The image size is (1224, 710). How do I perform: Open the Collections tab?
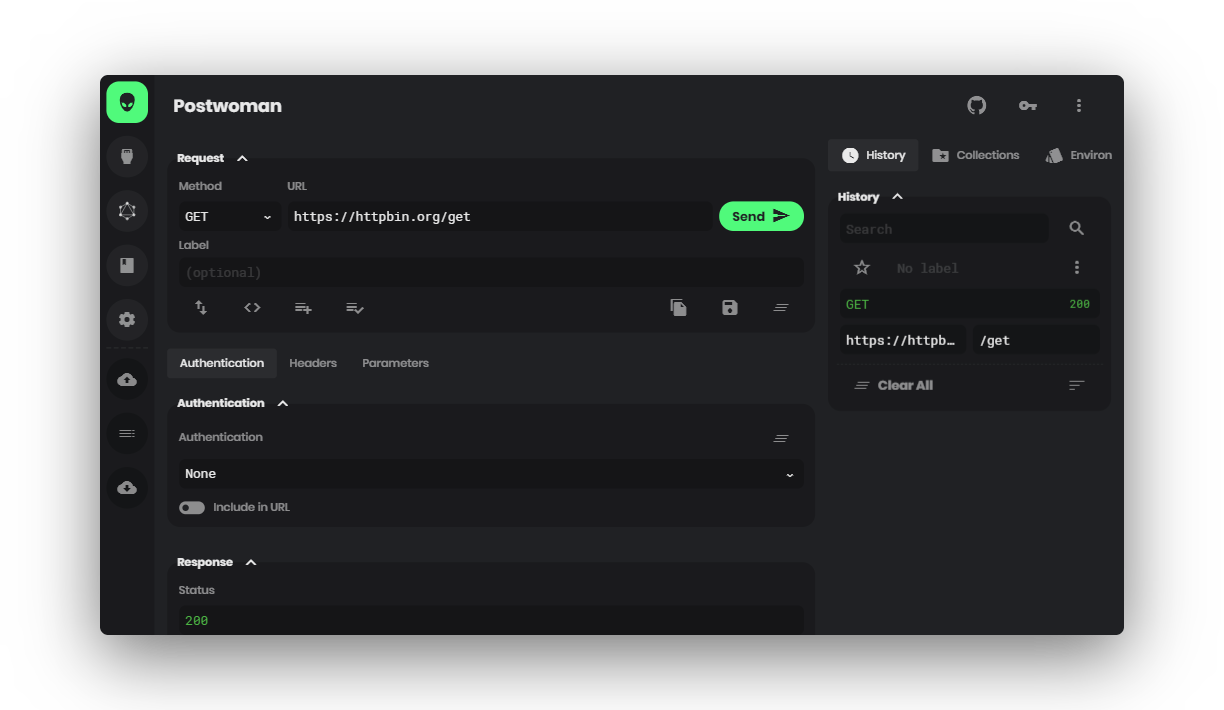pyautogui.click(x=975, y=155)
